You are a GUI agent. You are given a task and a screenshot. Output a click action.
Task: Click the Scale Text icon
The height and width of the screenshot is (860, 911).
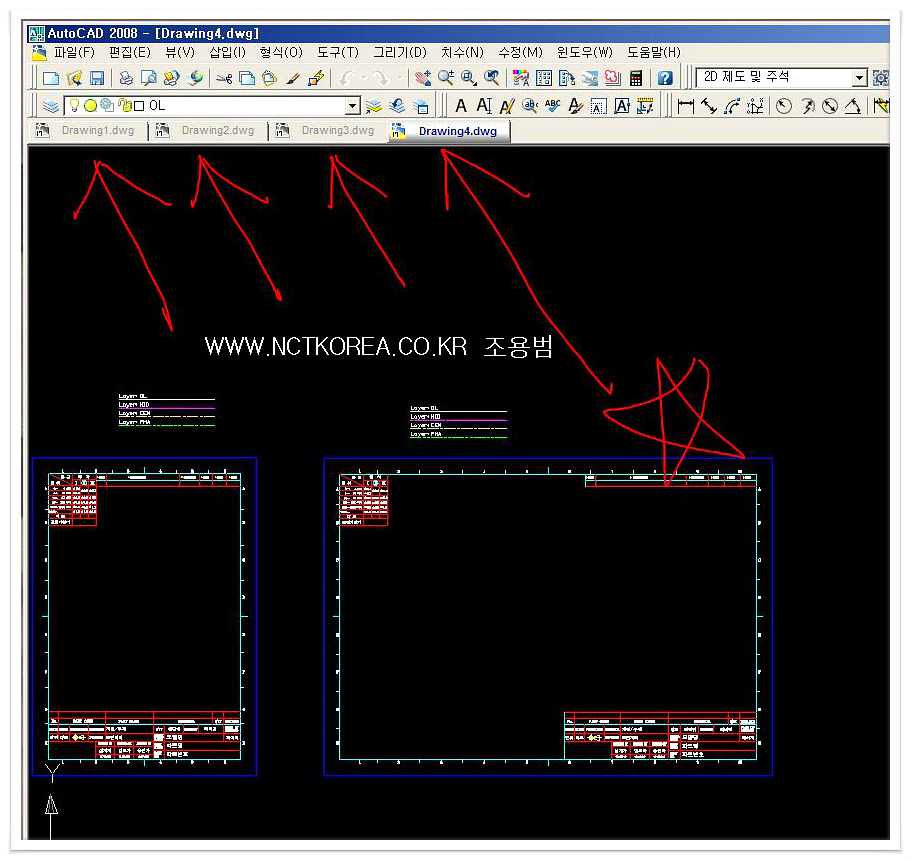598,106
